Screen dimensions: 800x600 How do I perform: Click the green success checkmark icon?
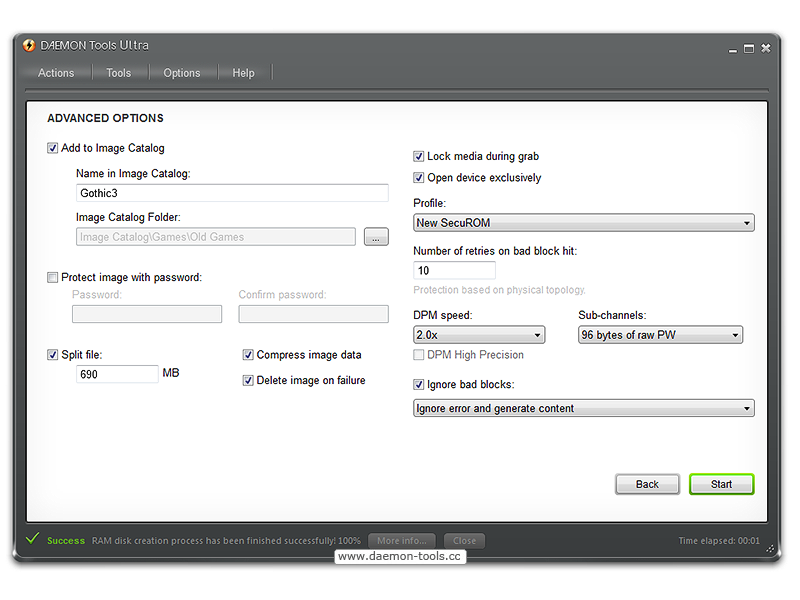pos(32,539)
